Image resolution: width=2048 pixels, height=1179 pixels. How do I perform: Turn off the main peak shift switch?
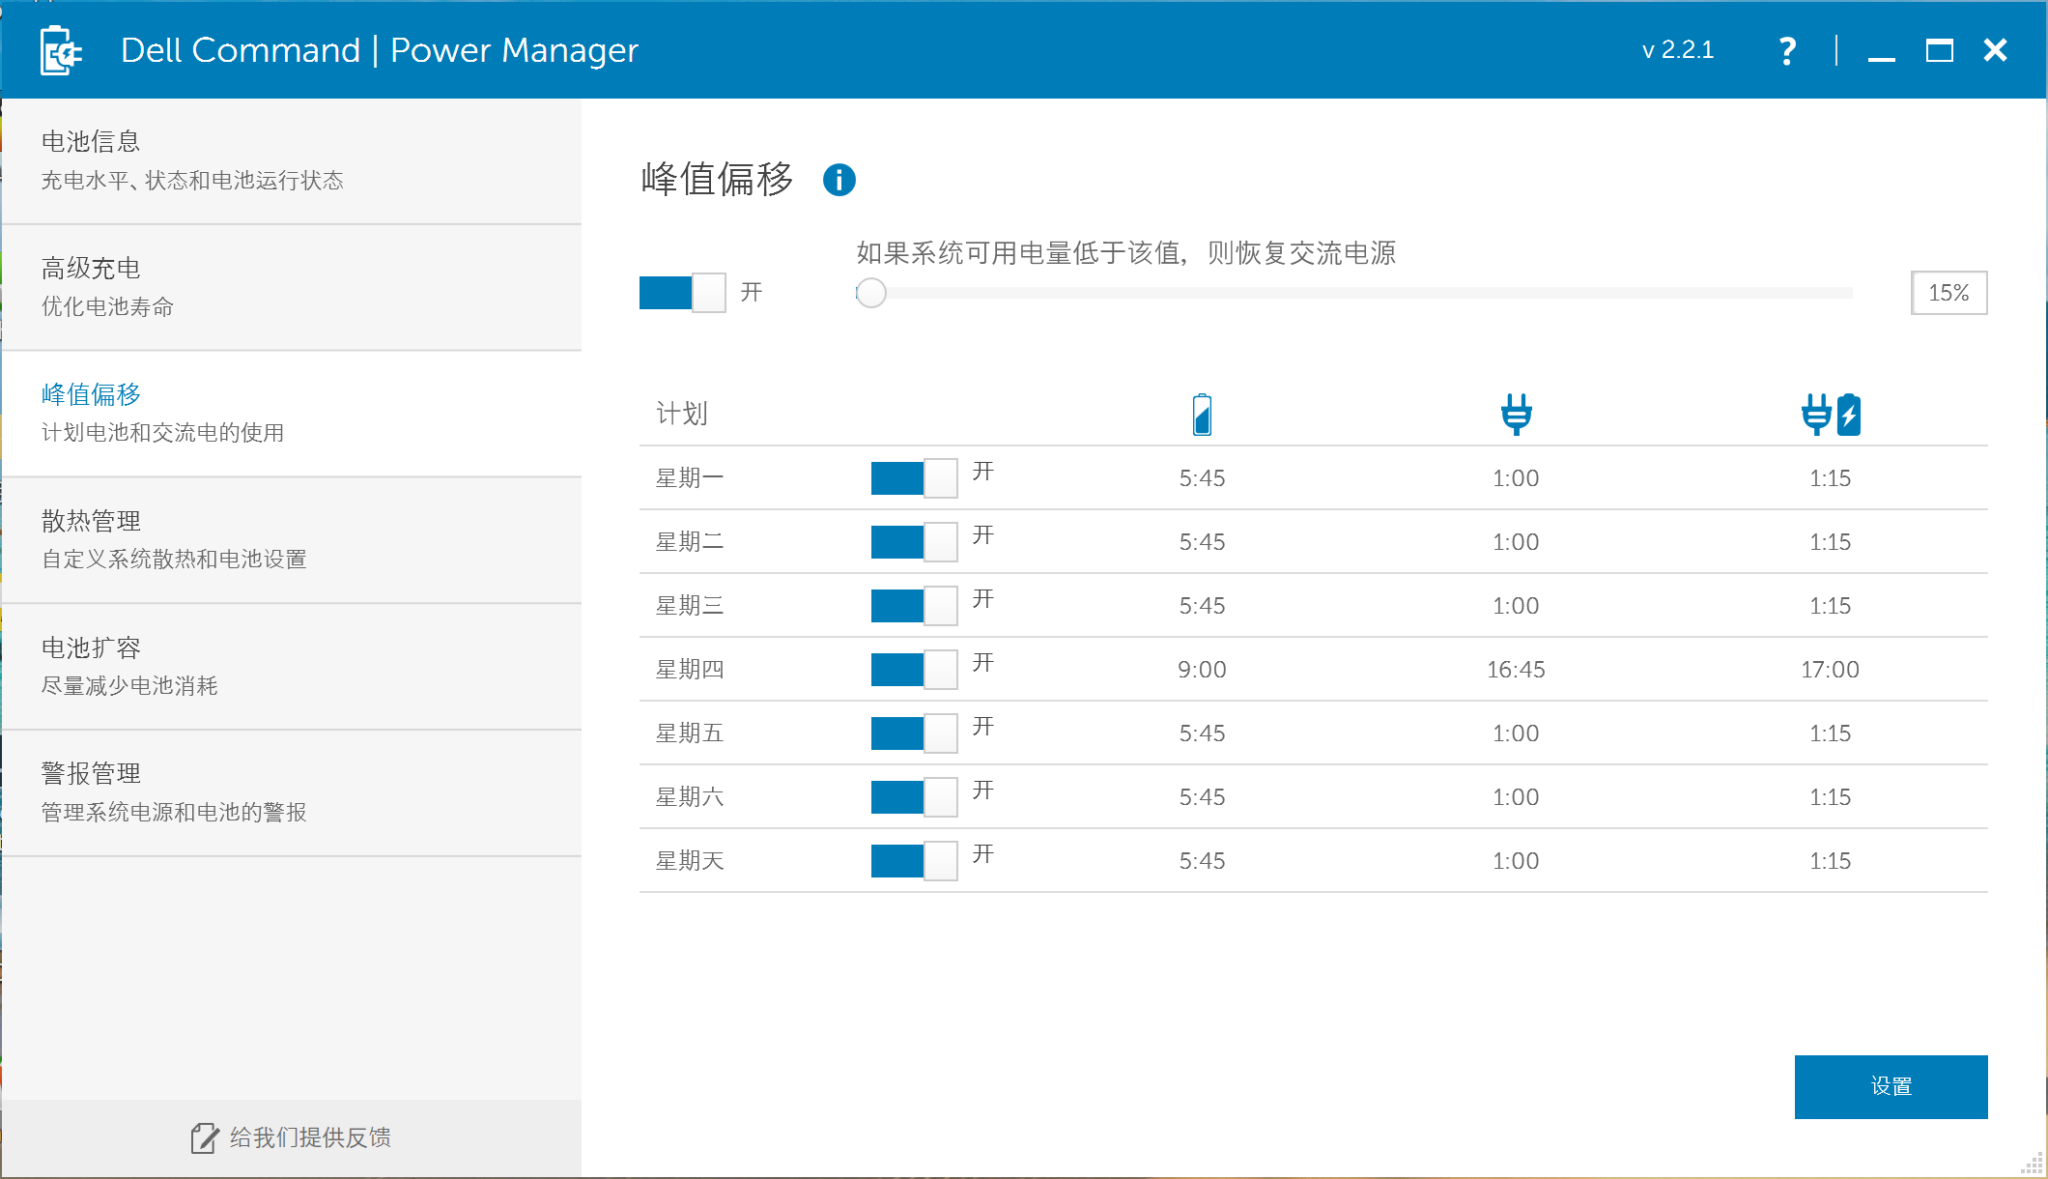[683, 292]
